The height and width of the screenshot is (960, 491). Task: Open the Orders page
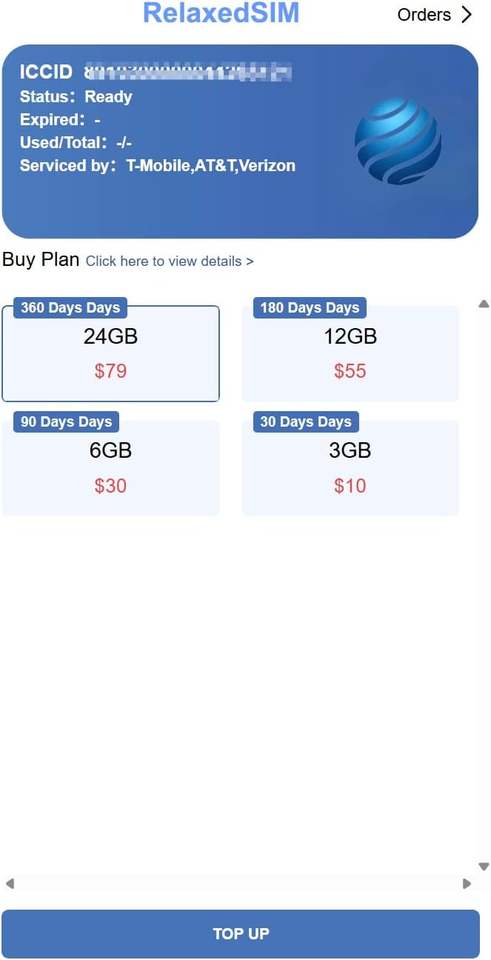424,15
